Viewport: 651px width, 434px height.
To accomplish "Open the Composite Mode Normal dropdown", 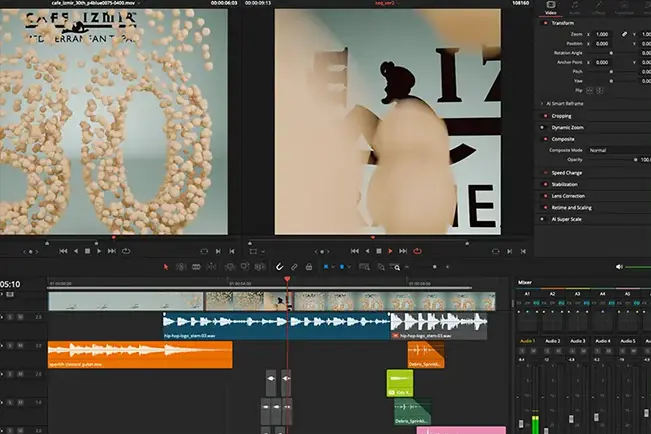I will pyautogui.click(x=619, y=150).
